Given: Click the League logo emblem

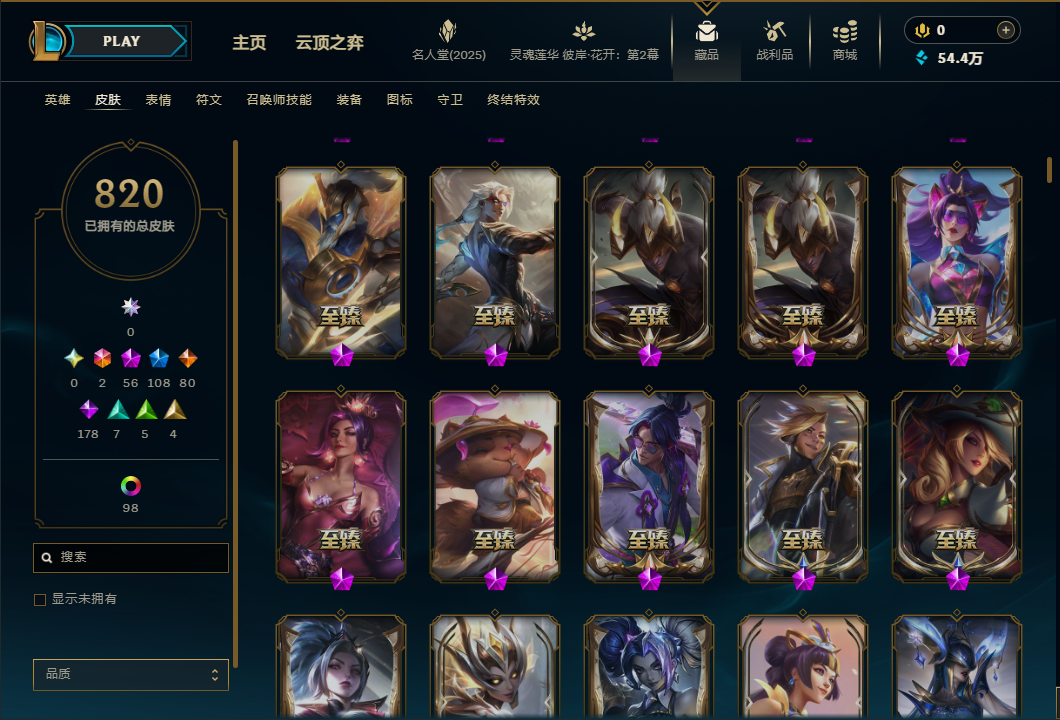Looking at the screenshot, I should (46, 41).
